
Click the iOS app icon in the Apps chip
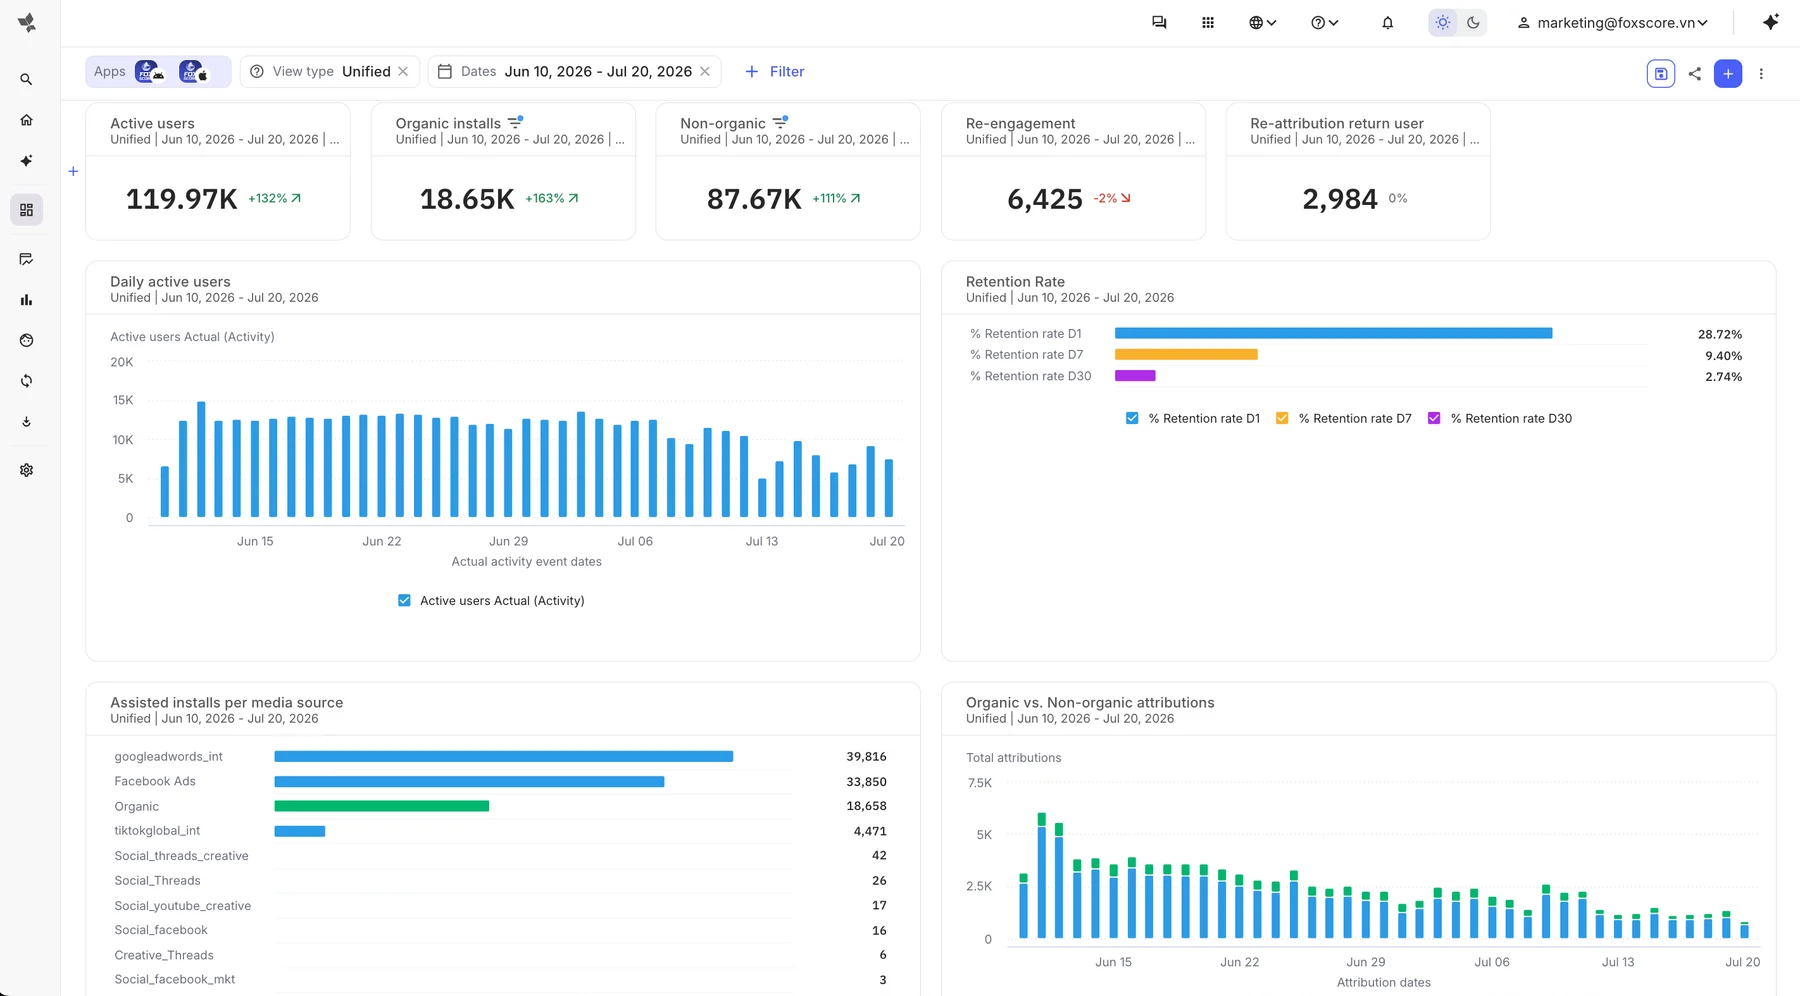click(x=193, y=71)
